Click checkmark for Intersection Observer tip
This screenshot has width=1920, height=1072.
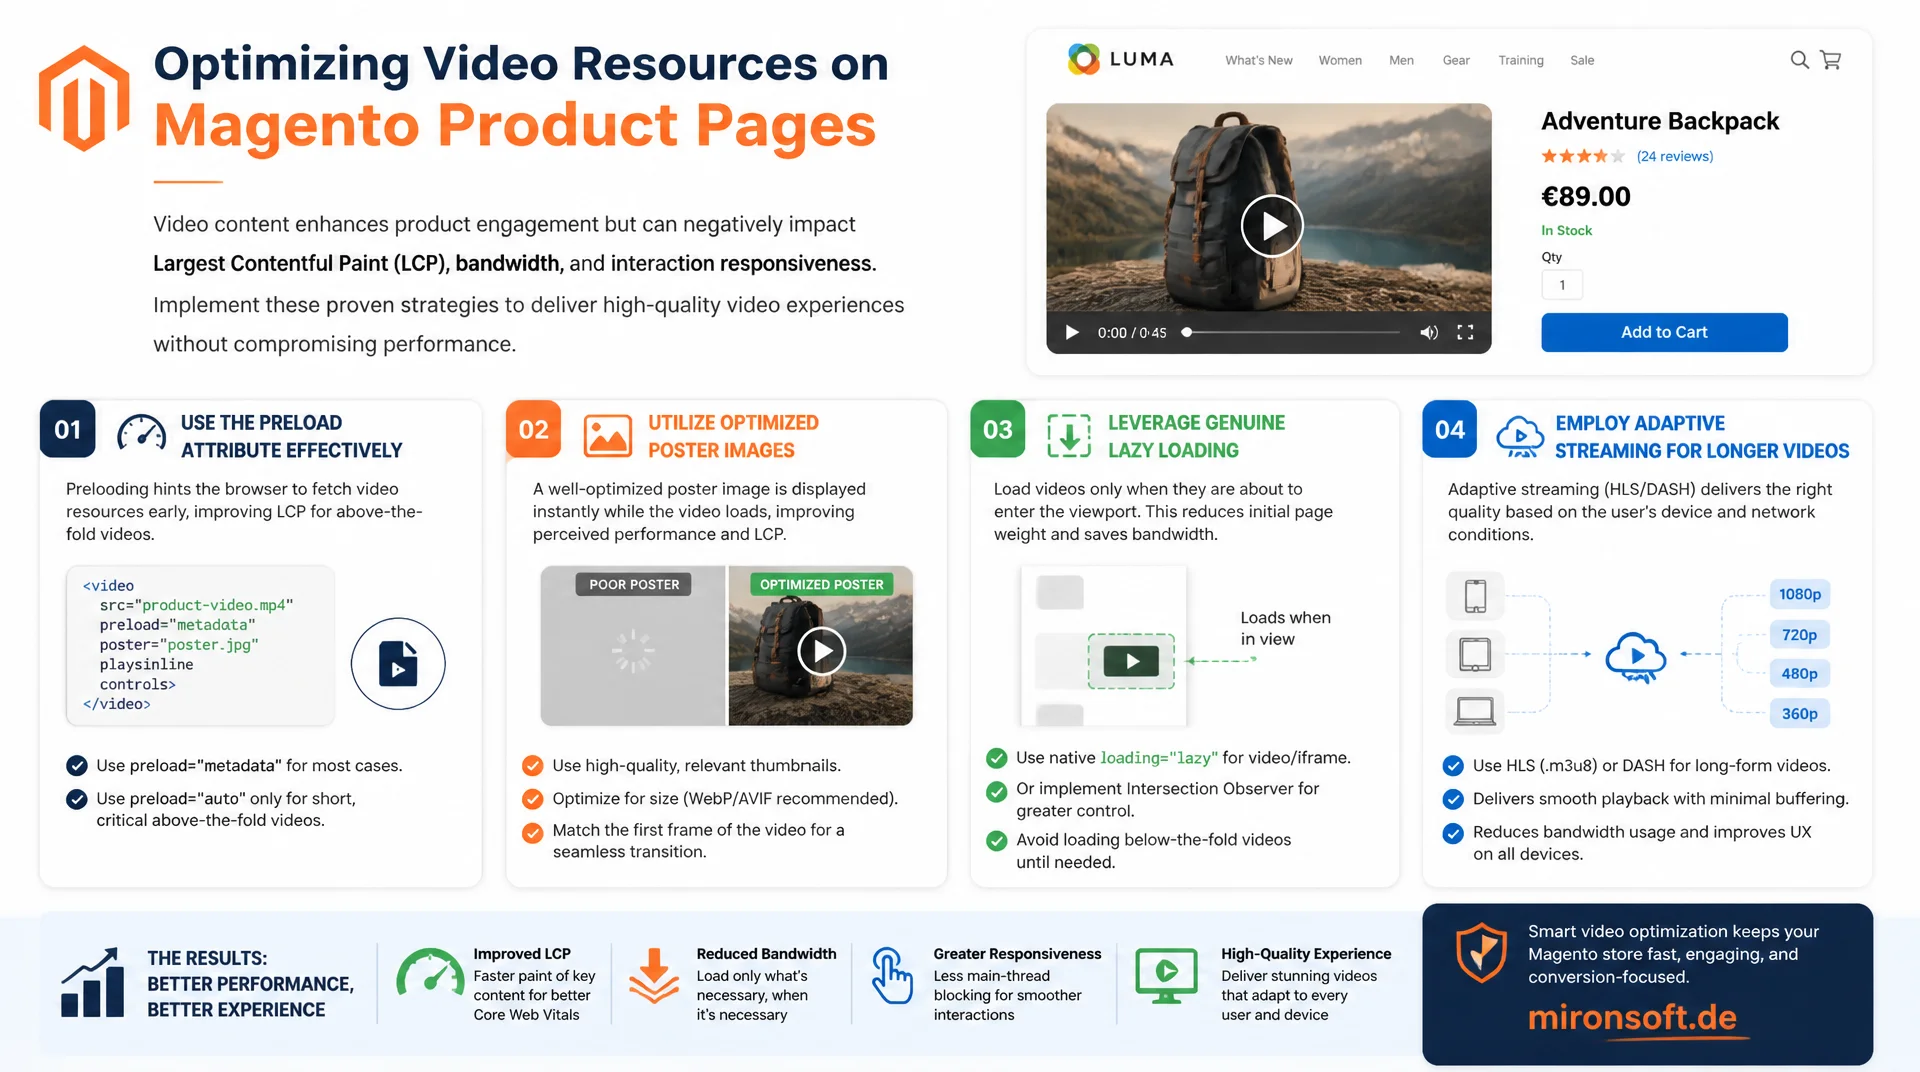pos(997,792)
